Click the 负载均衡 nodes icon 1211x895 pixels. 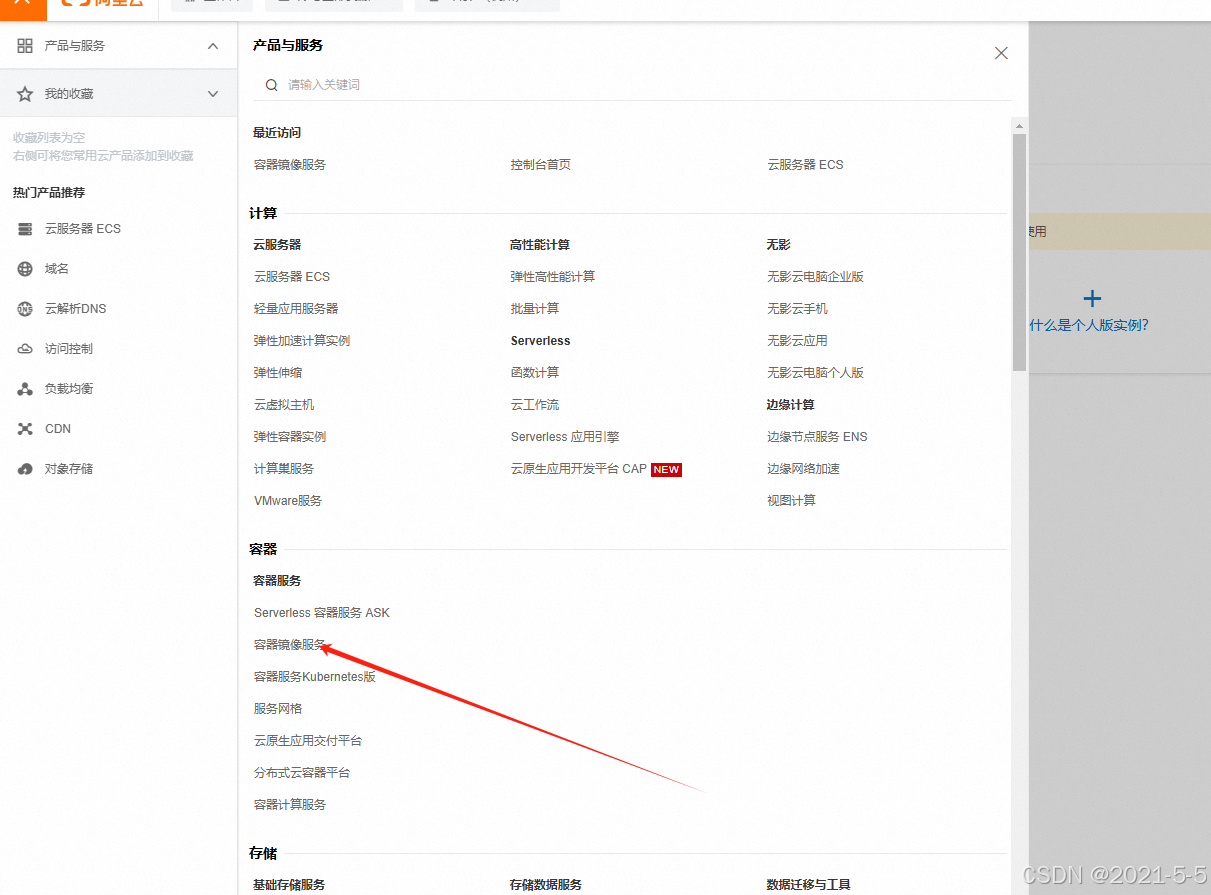click(x=25, y=389)
